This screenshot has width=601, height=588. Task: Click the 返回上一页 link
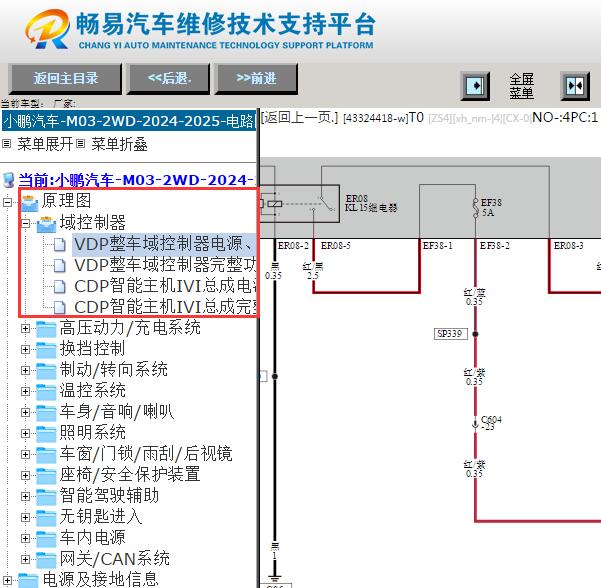pos(299,117)
